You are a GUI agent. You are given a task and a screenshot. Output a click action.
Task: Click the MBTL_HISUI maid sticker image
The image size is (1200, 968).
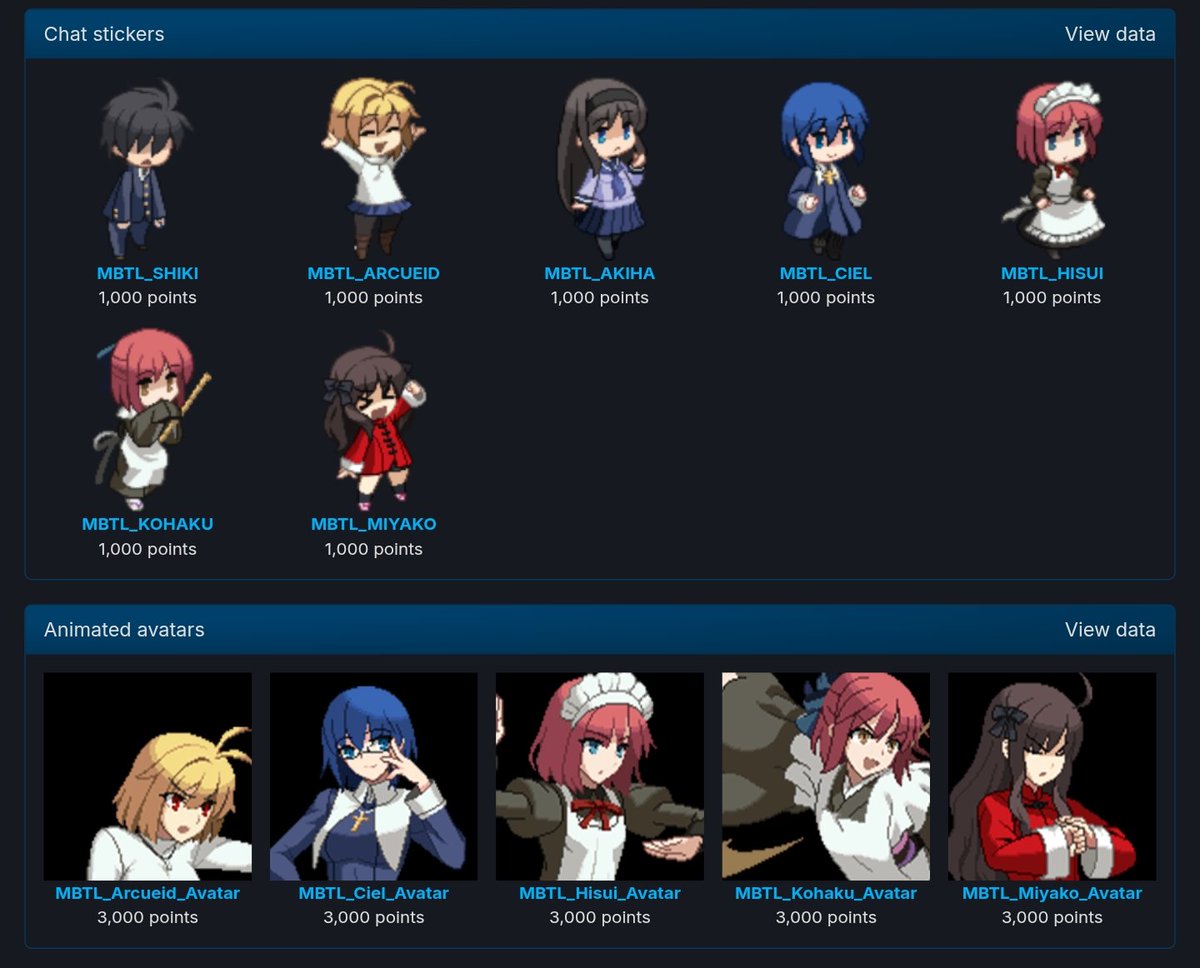[x=1052, y=168]
